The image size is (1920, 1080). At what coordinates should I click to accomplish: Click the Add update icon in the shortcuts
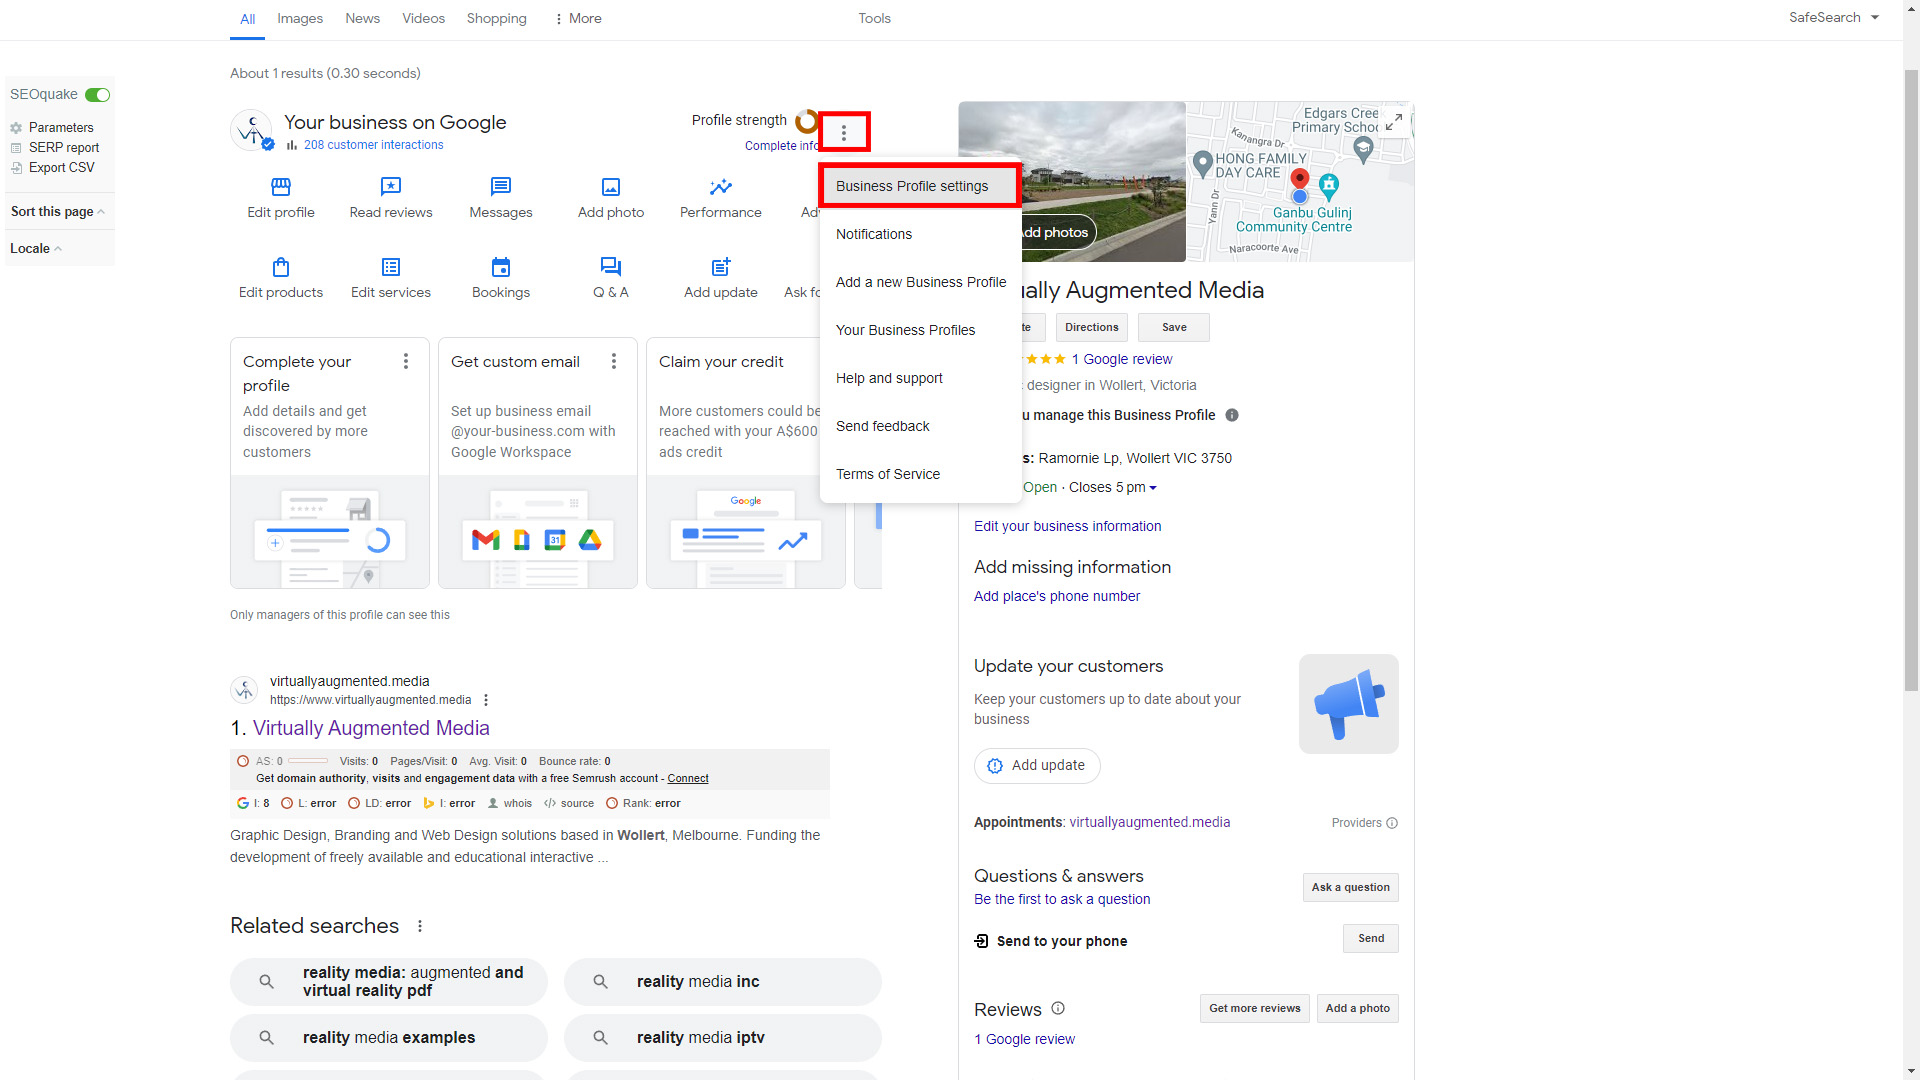[721, 267]
